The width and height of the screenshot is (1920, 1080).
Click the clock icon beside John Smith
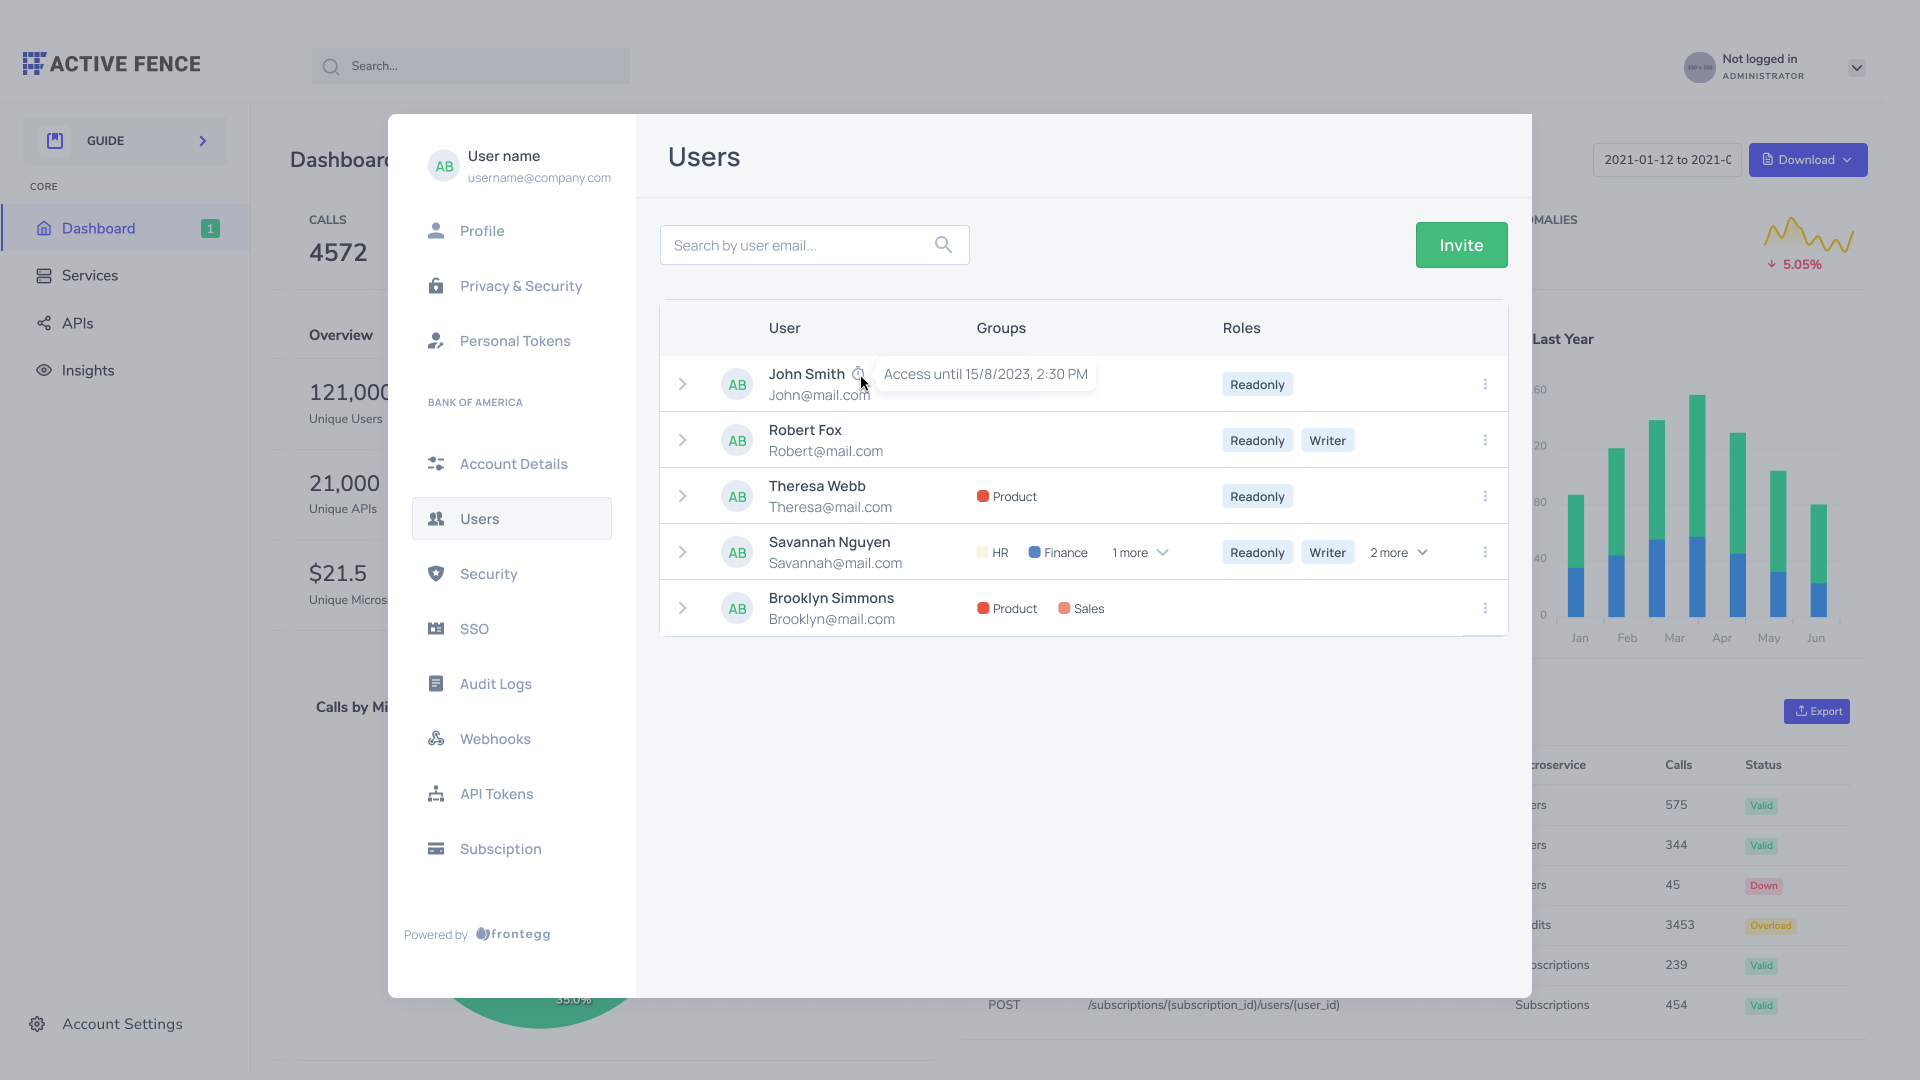pyautogui.click(x=858, y=374)
